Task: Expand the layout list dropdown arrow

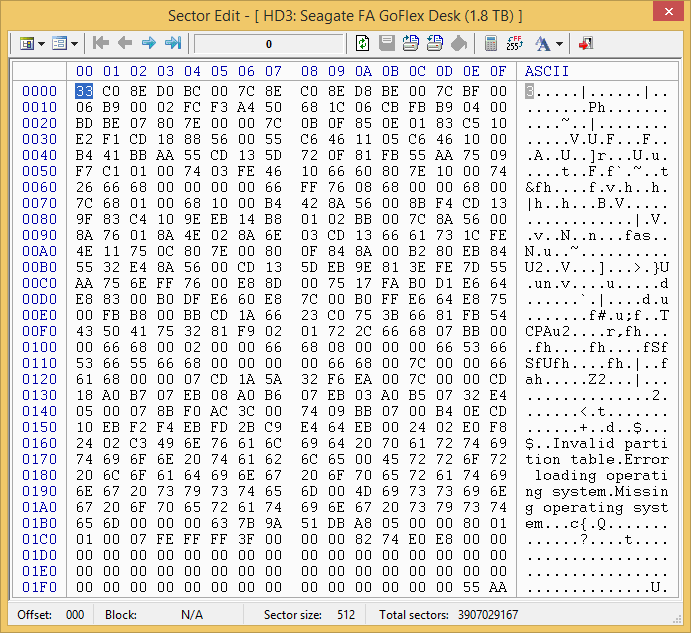Action: (74, 44)
